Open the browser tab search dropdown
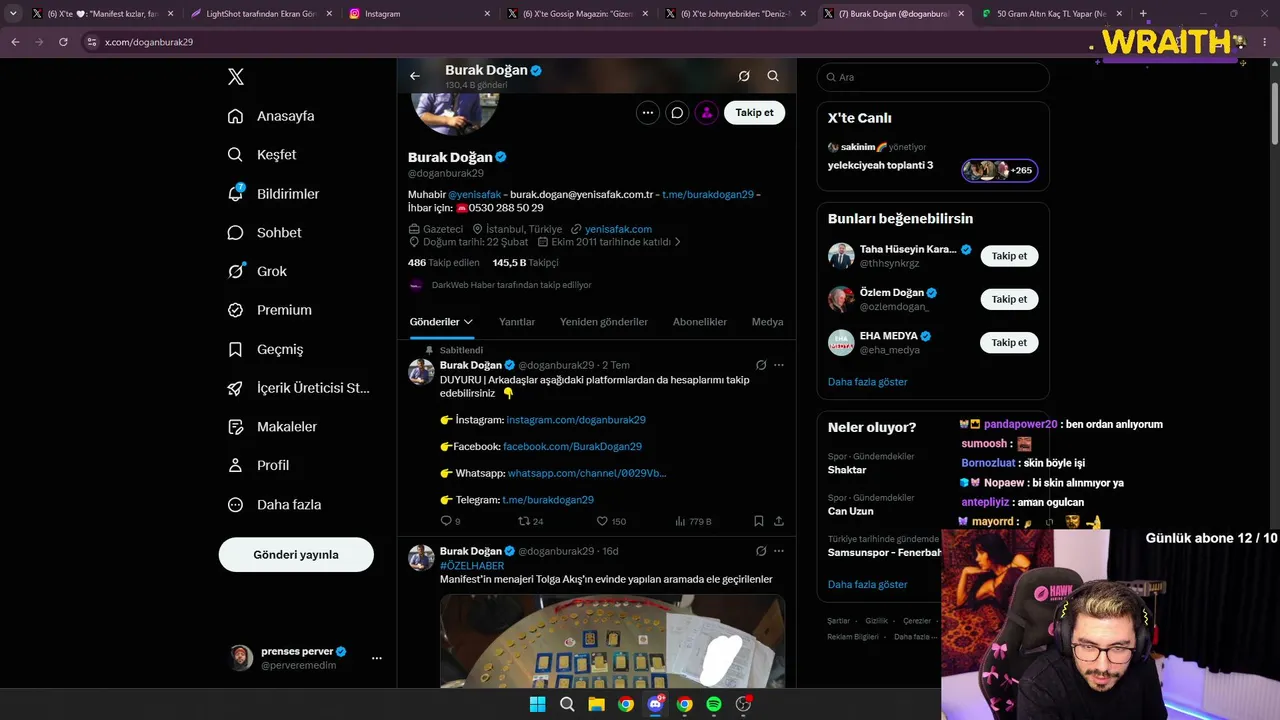This screenshot has height=720, width=1280. pos(13,14)
